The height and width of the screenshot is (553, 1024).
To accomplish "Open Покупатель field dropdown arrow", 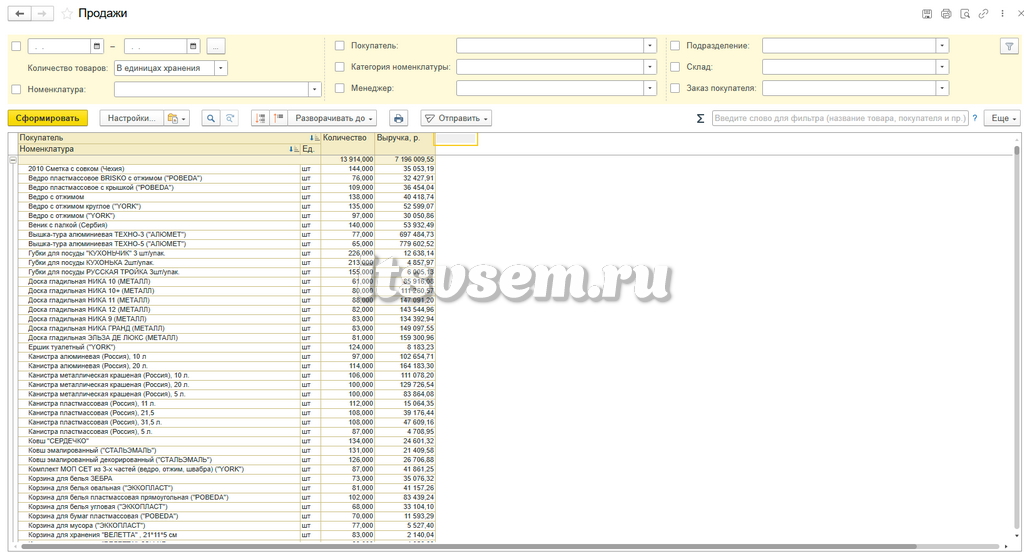I will (x=650, y=46).
